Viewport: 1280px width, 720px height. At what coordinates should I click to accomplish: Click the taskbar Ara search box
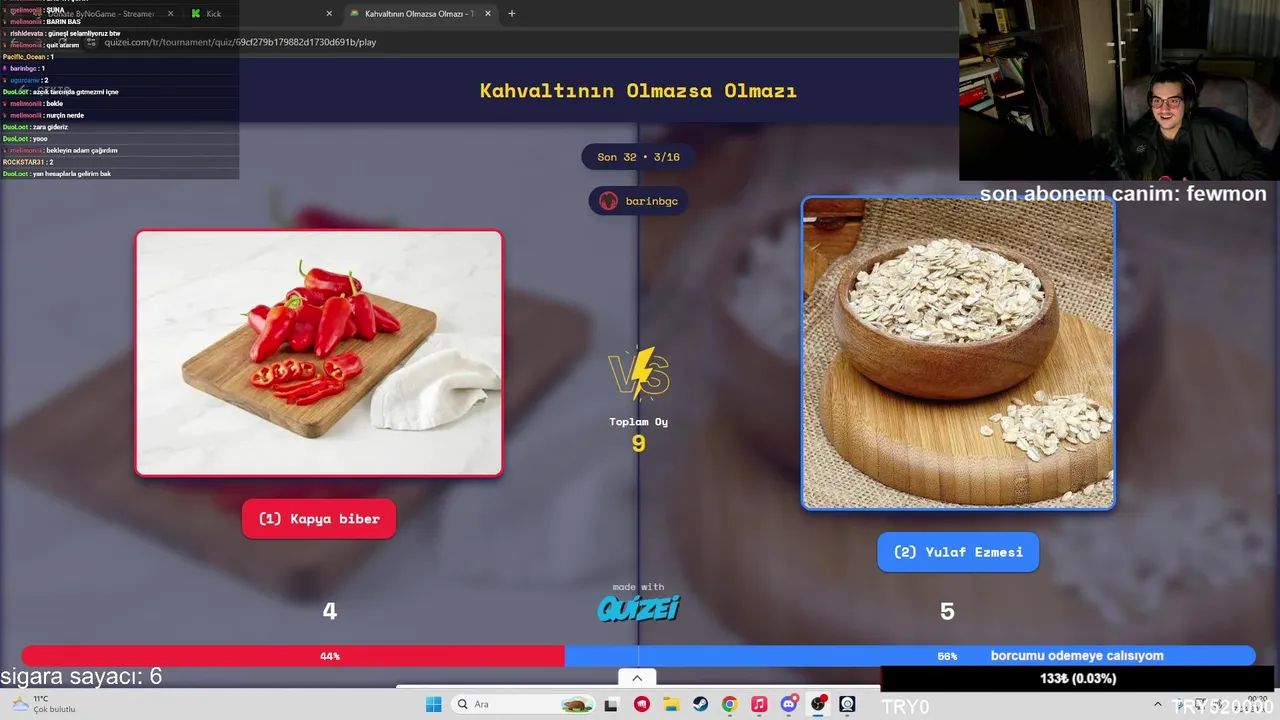pyautogui.click(x=521, y=704)
